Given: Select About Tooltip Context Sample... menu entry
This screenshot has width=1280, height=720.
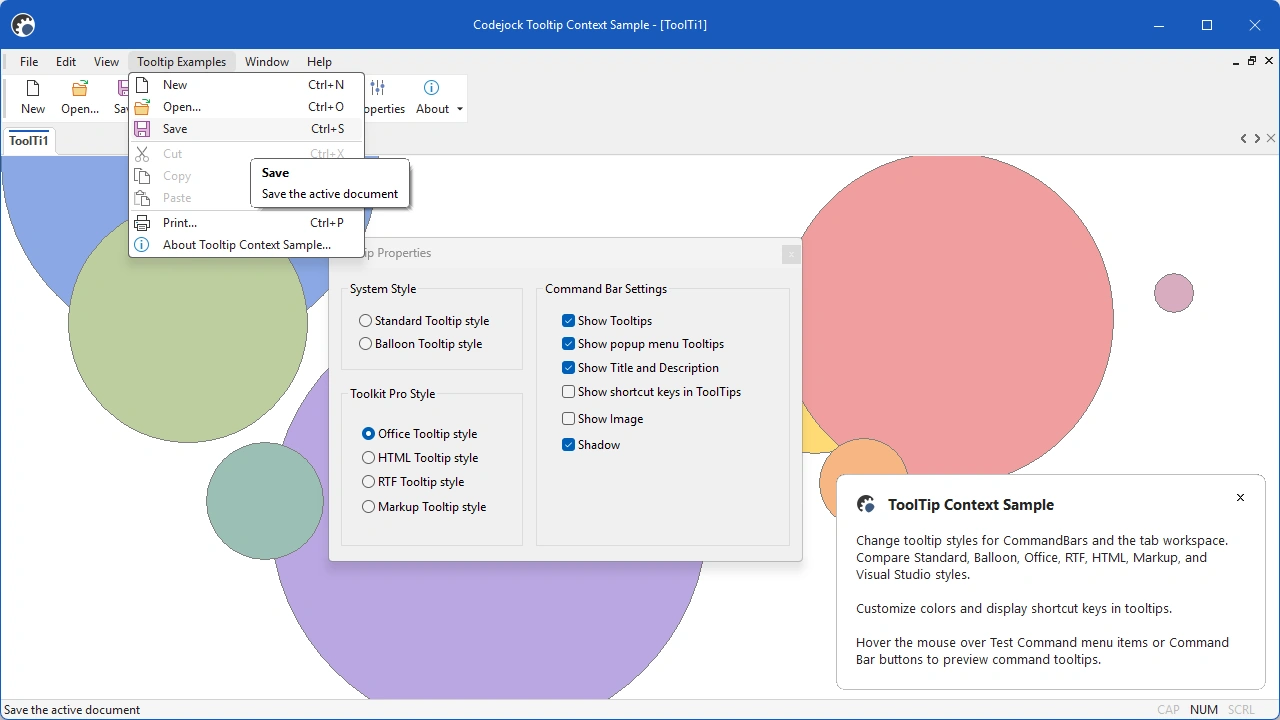Looking at the screenshot, I should 246,245.
